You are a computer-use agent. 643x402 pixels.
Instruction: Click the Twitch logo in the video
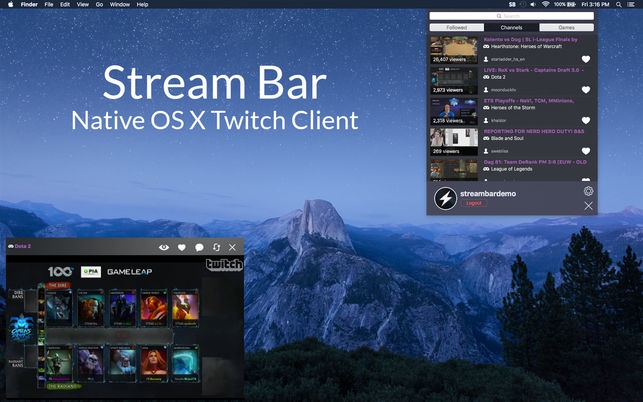[224, 265]
